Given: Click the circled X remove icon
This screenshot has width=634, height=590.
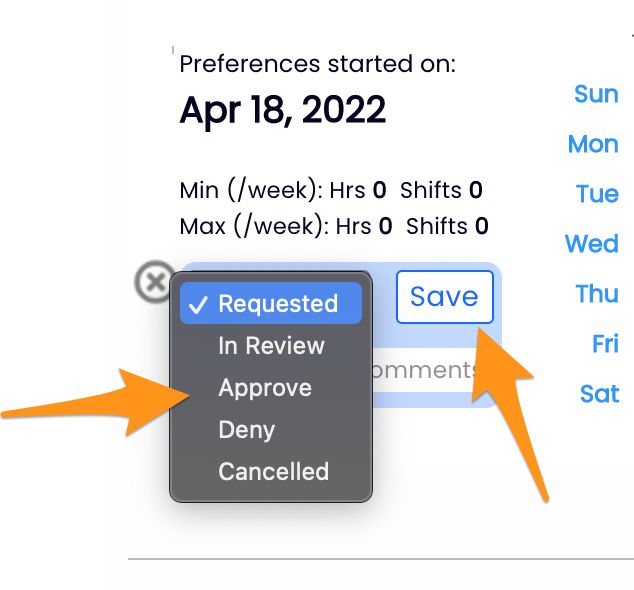Looking at the screenshot, I should [153, 282].
